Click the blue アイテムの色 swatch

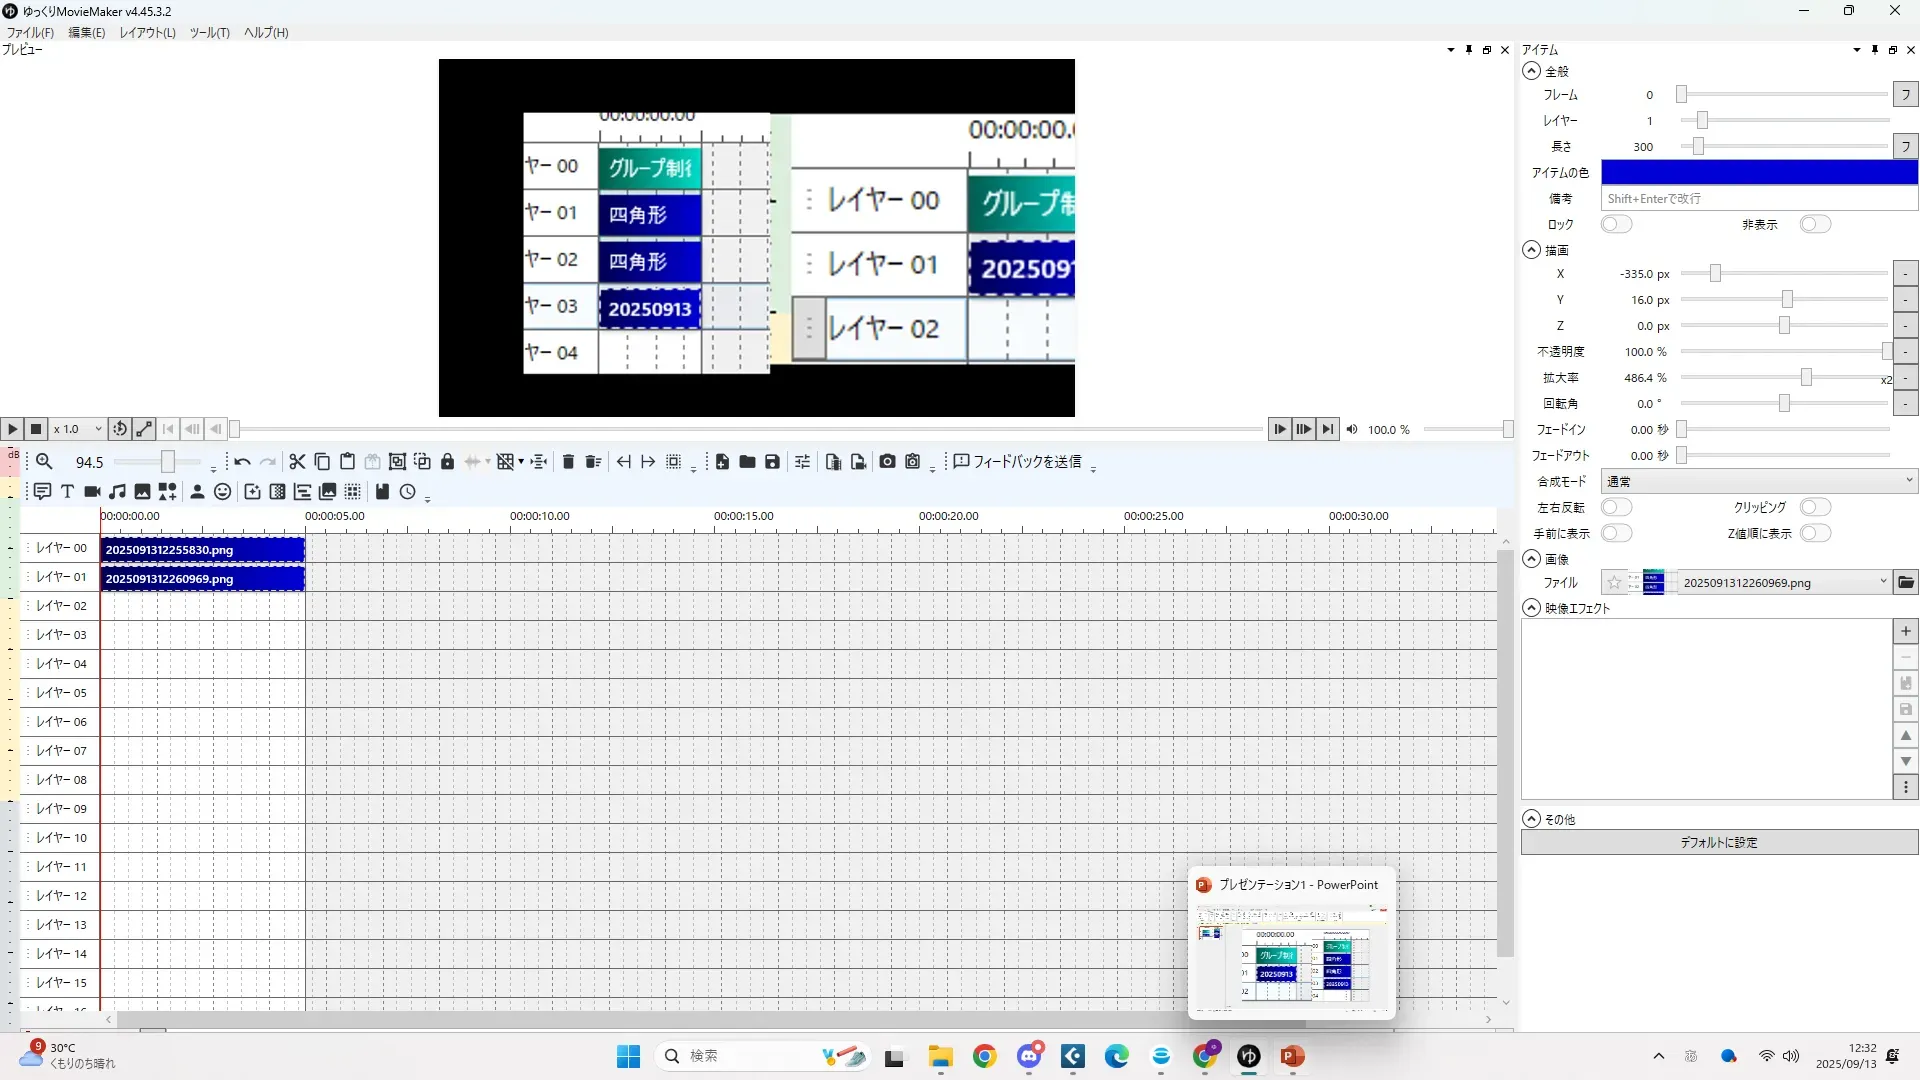(x=1758, y=173)
